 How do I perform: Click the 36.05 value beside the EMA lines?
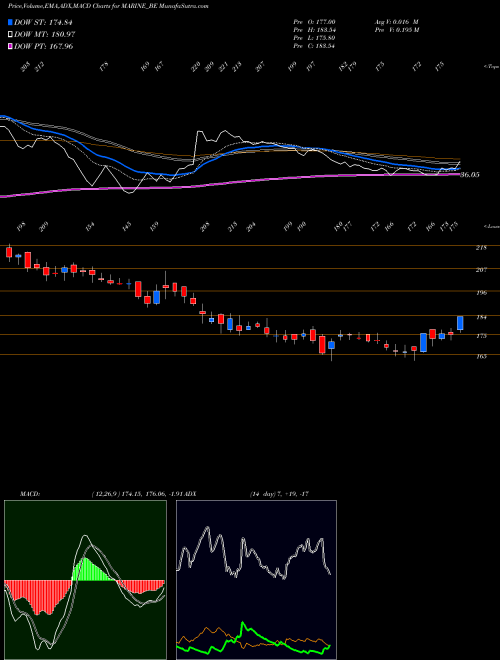470,175
